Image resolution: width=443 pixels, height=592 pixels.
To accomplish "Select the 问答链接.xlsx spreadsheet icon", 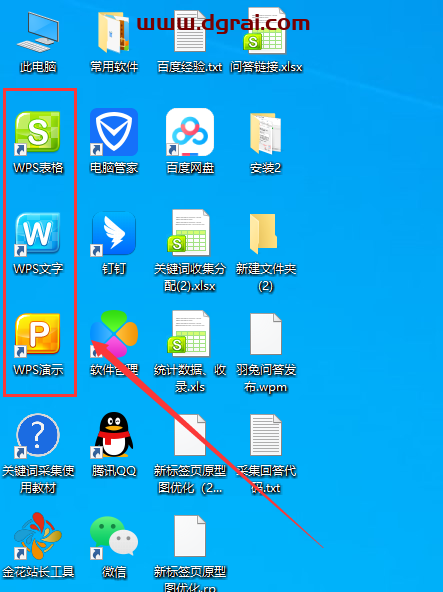I will [x=265, y=32].
